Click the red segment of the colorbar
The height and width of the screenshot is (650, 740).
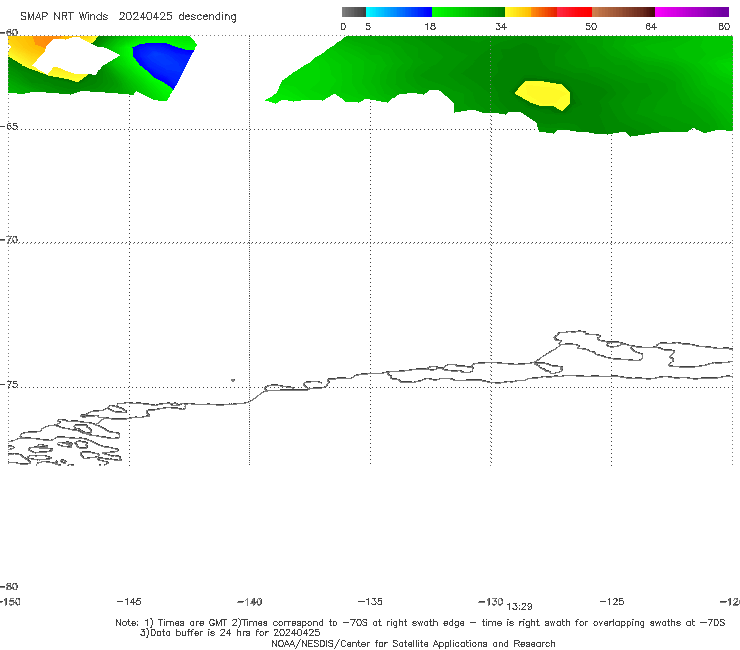click(x=574, y=12)
